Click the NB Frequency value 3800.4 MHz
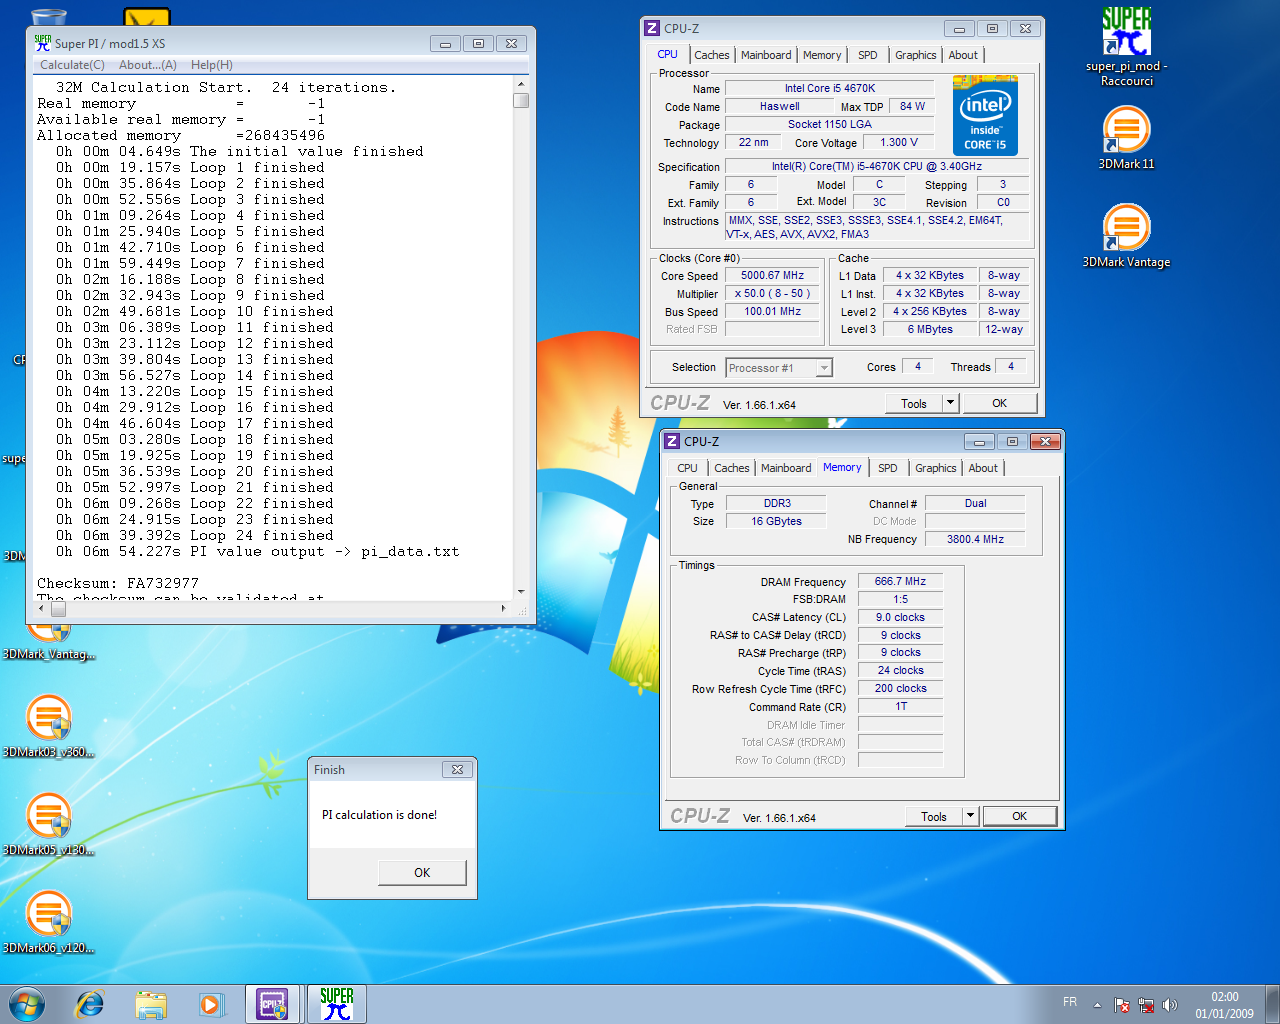The width and height of the screenshot is (1280, 1024). 975,539
